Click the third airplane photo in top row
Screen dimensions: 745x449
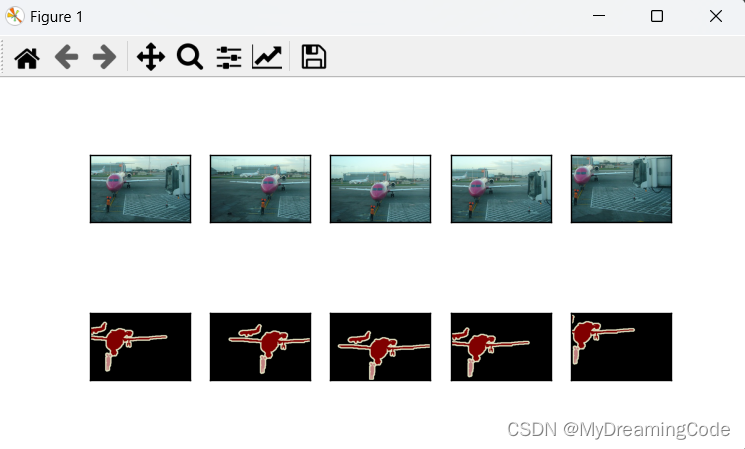[381, 189]
